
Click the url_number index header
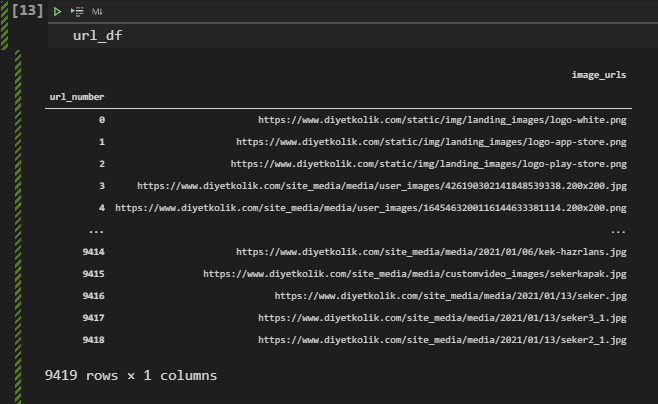[x=77, y=97]
